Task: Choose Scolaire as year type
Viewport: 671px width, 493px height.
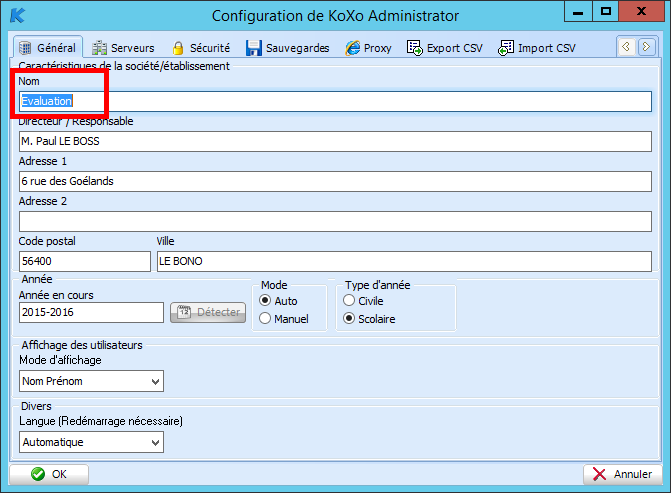Action: pos(349,318)
